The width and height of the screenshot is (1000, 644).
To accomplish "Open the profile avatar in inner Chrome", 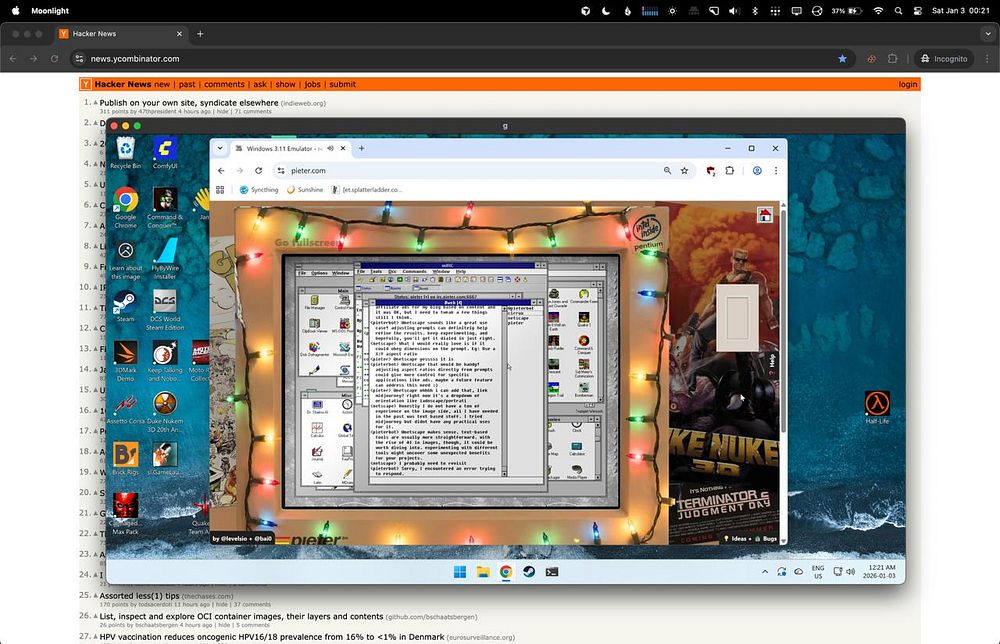I will click(757, 171).
